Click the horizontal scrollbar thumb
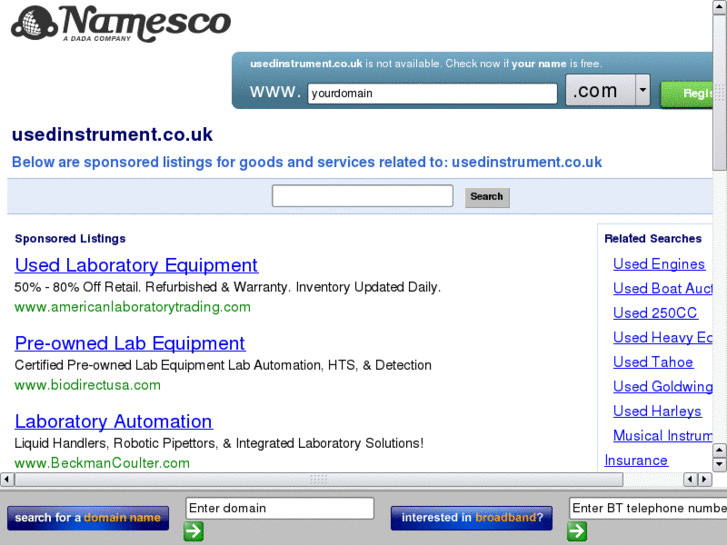Screen dimensions: 727x545 coord(319,479)
